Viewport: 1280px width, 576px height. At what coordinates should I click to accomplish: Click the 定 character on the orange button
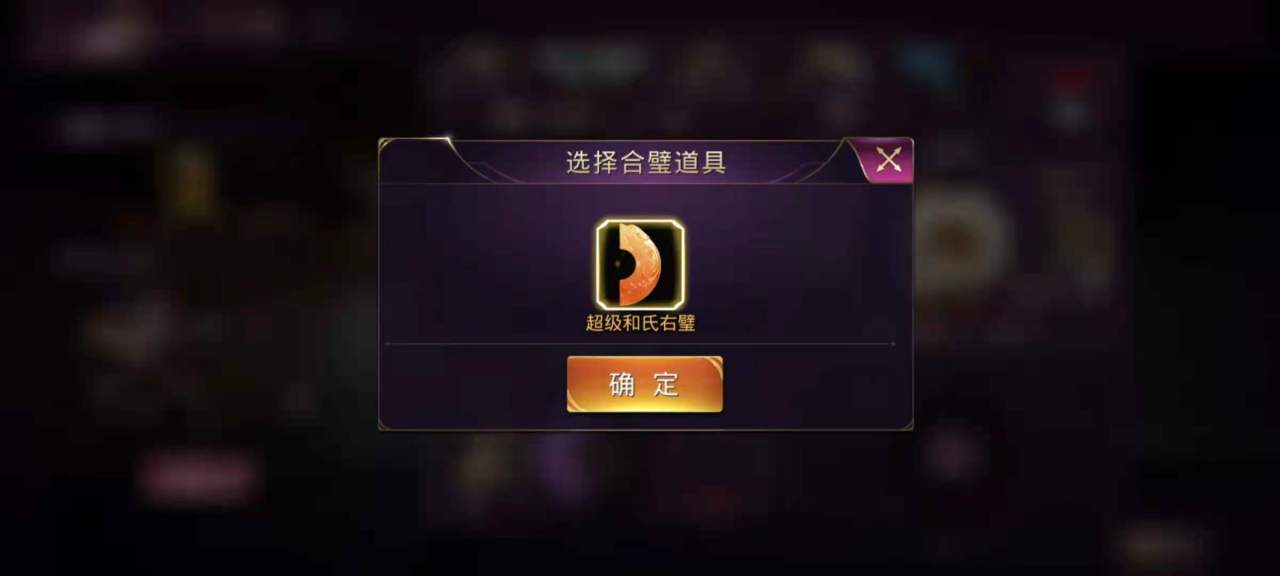667,384
